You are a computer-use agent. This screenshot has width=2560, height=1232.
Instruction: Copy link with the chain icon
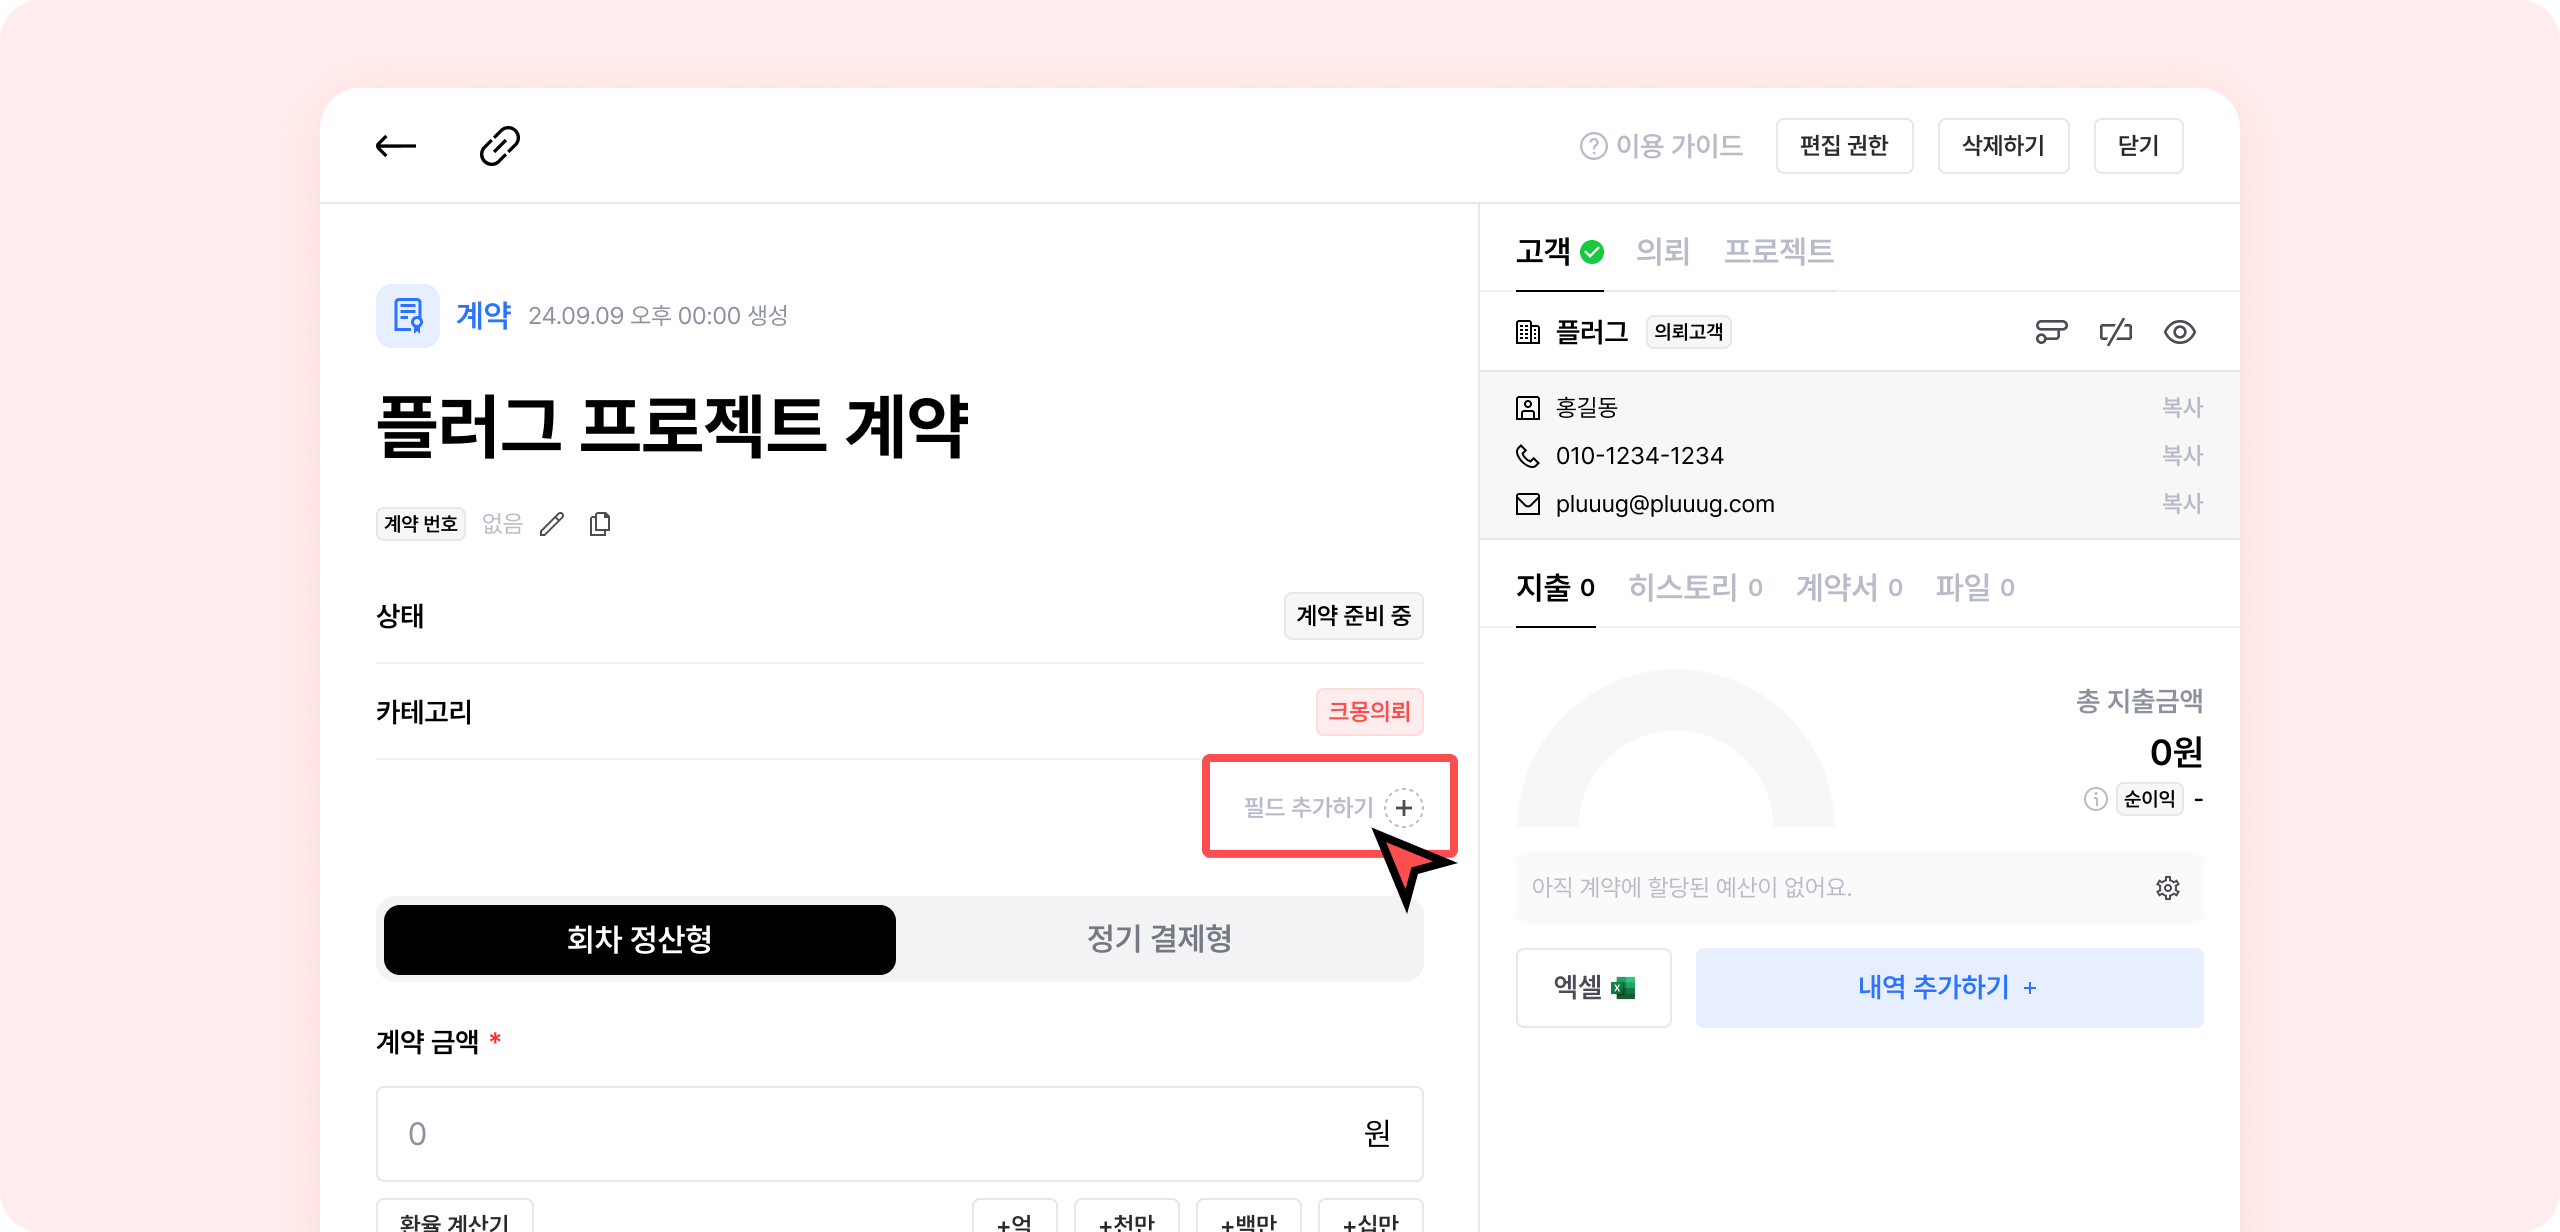pyautogui.click(x=499, y=146)
